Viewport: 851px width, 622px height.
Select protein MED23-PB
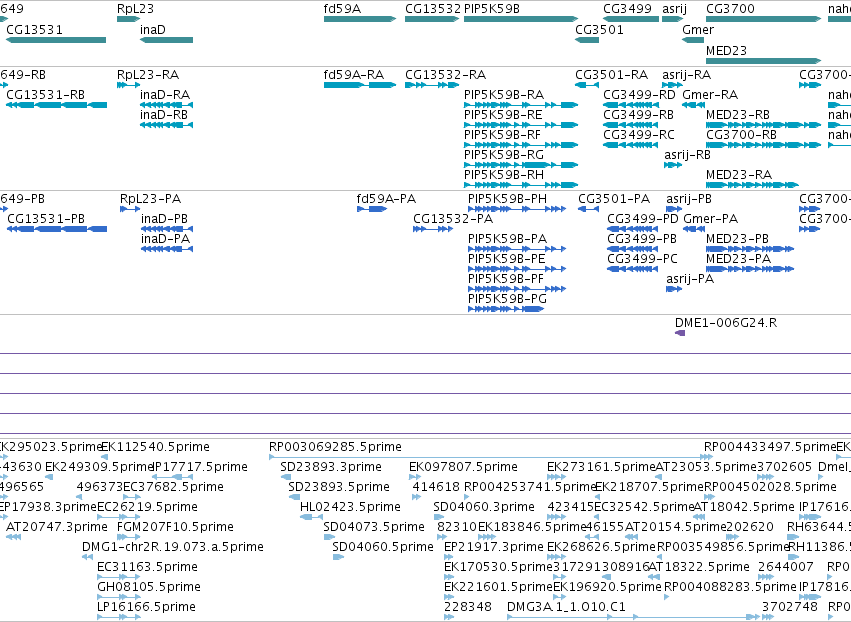tap(750, 249)
